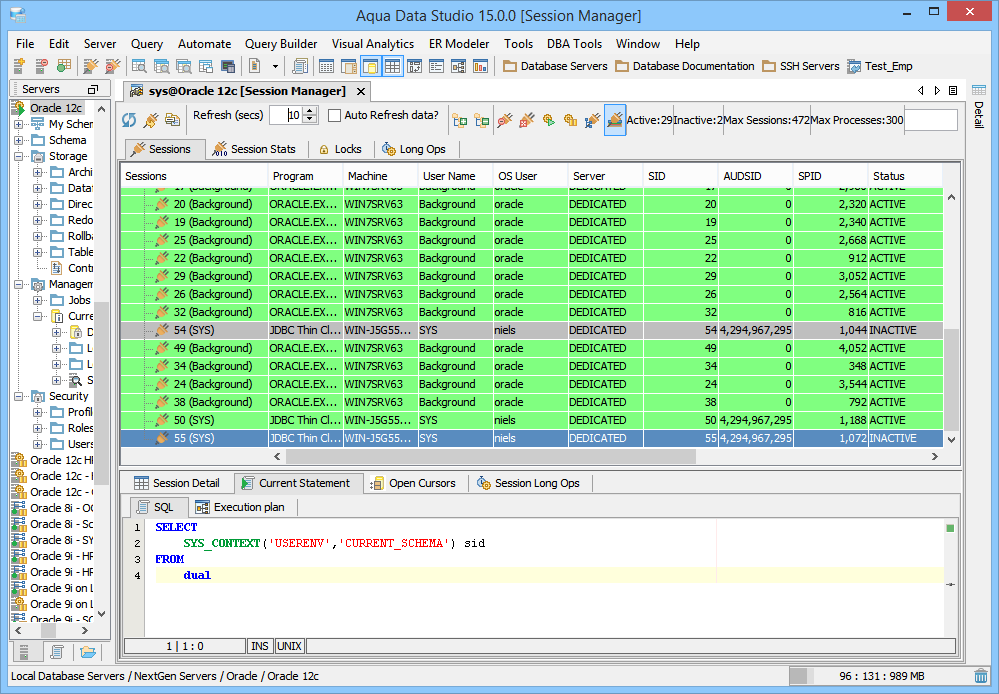Click the gear icon with green play arrow
The image size is (999, 694).
[548, 120]
